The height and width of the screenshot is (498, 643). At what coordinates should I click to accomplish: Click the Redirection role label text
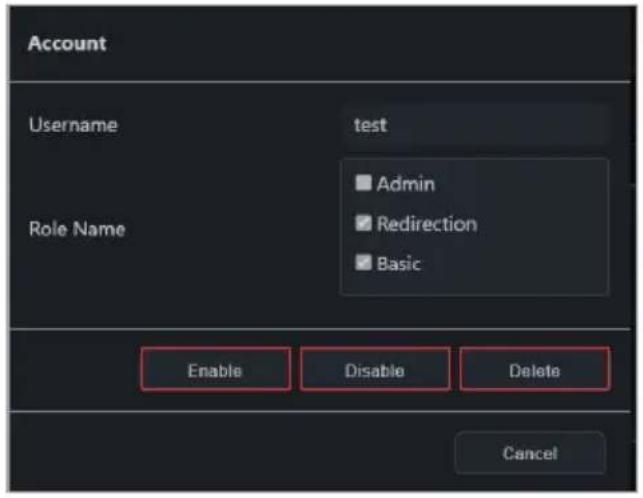[x=427, y=224]
